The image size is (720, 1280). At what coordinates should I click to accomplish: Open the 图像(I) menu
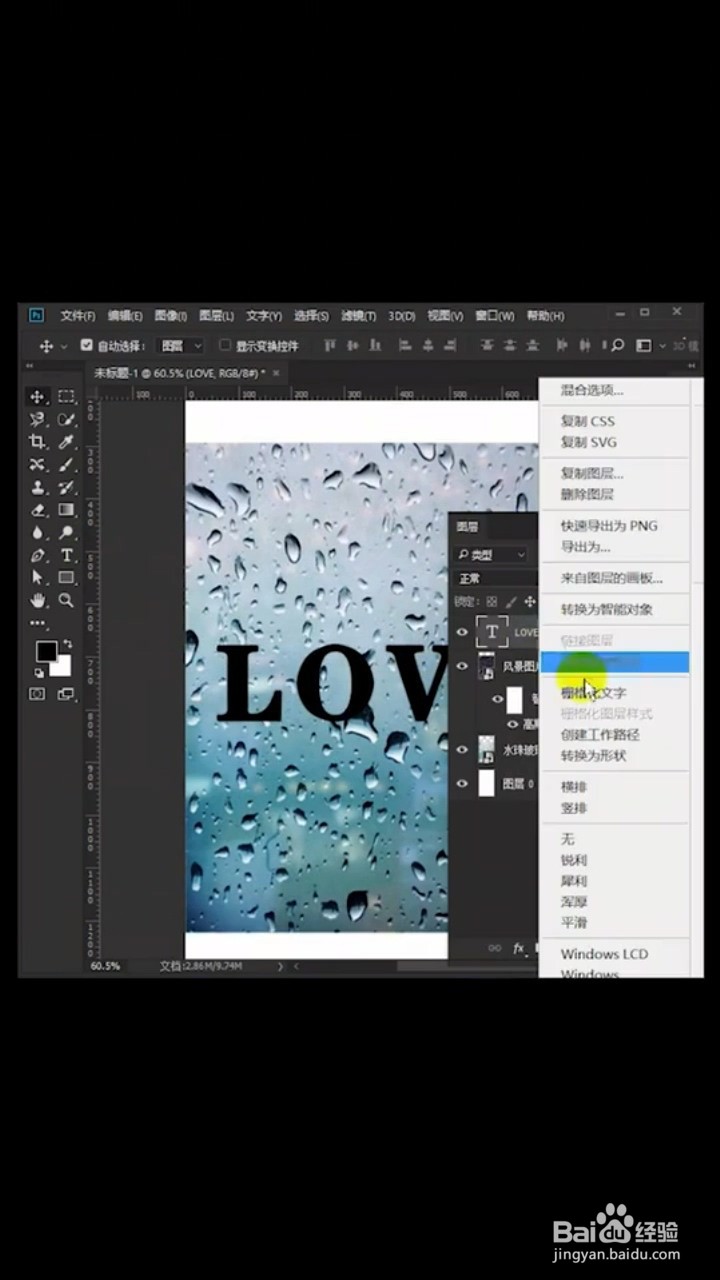pos(170,316)
